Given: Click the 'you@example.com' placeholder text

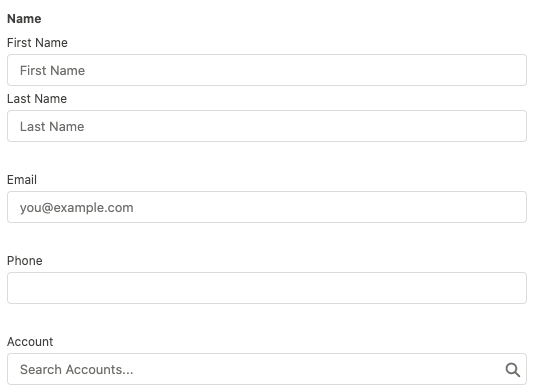Looking at the screenshot, I should [77, 208].
